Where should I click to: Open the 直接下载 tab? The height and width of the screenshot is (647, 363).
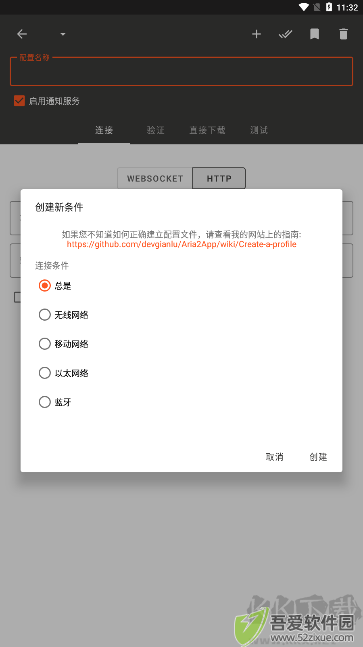[x=207, y=130]
